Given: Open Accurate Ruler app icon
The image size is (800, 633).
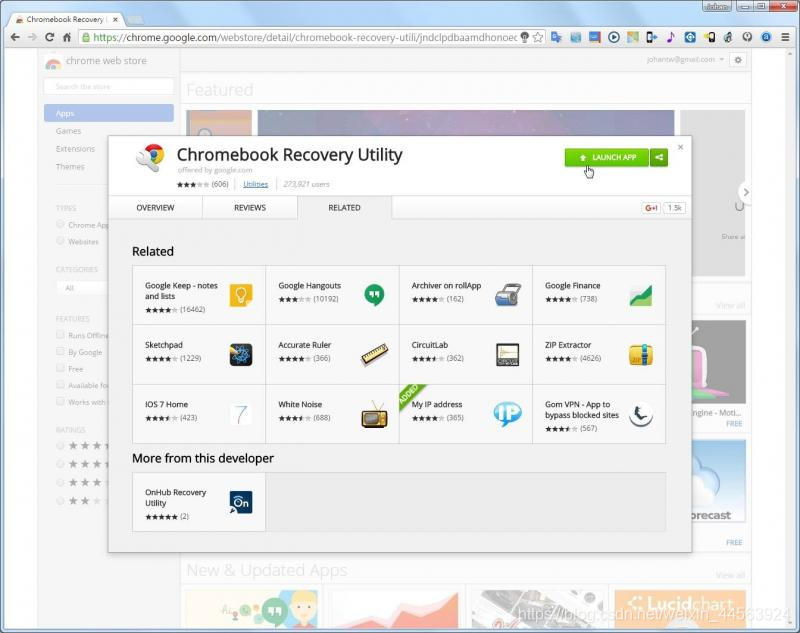Looking at the screenshot, I should (x=374, y=355).
